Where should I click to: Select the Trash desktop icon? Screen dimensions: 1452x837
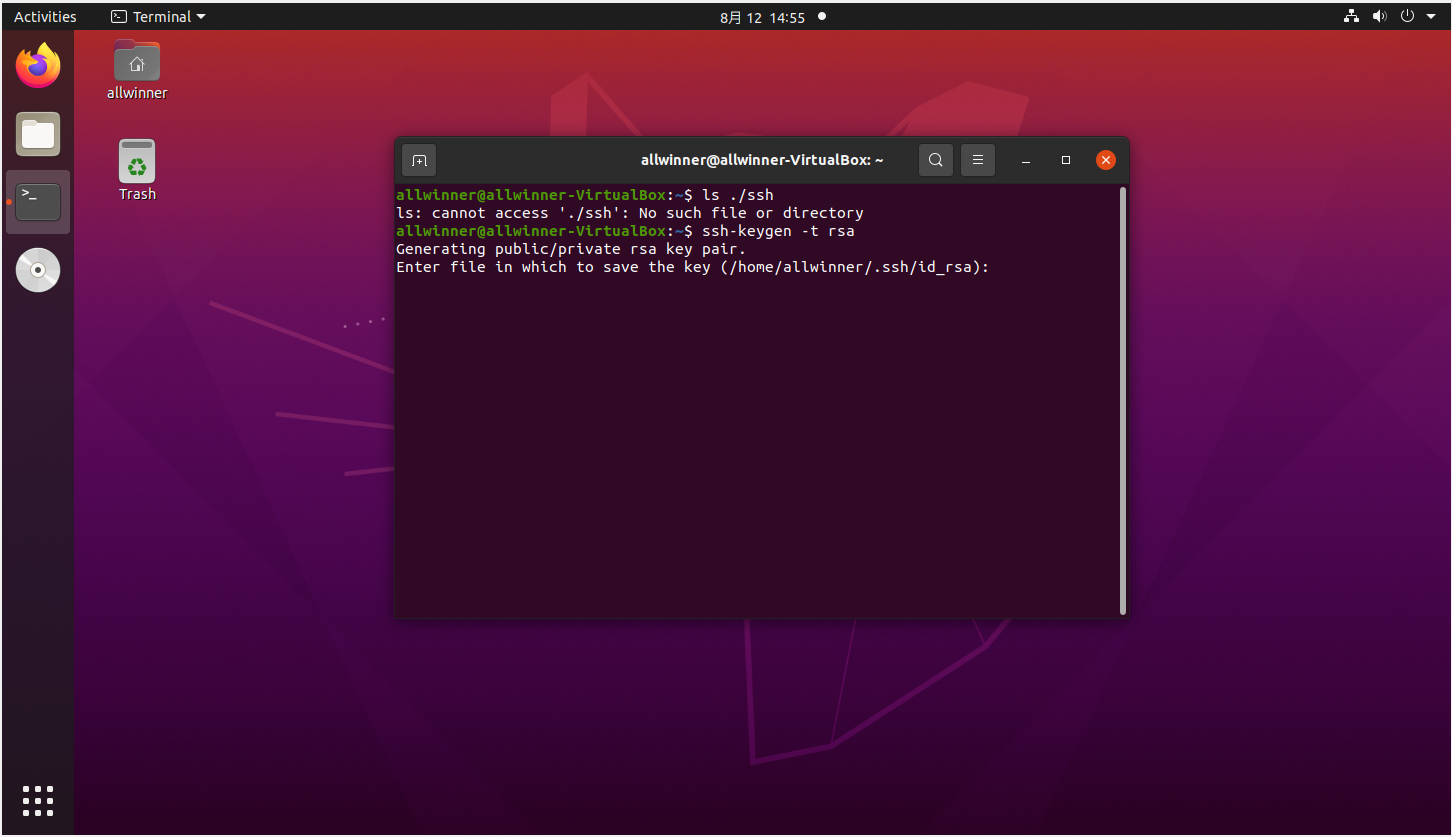[x=137, y=162]
